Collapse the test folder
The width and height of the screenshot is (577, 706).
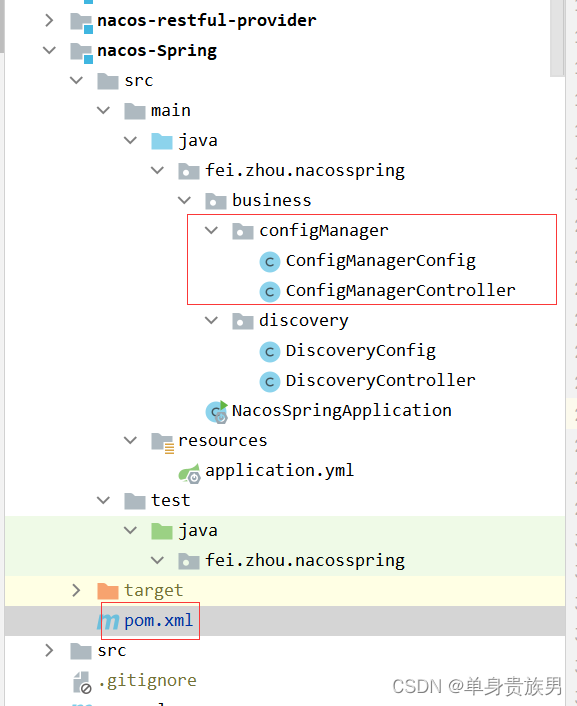click(x=104, y=500)
